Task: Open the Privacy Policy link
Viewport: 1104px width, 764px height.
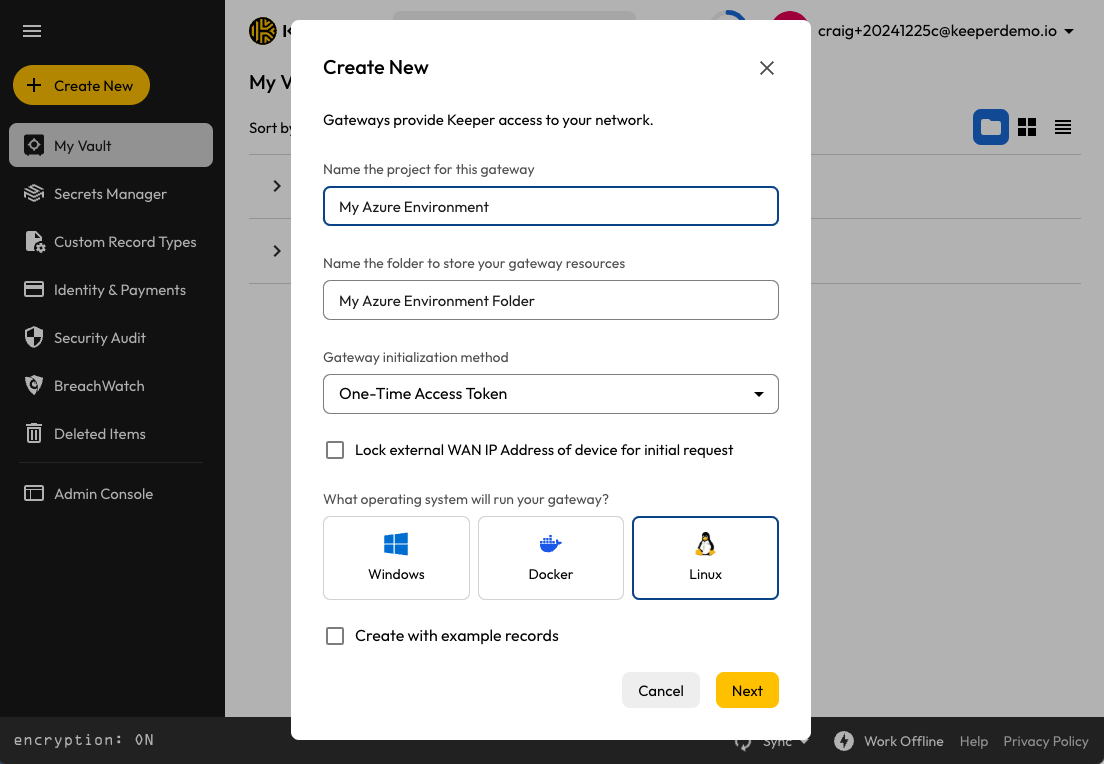Action: pos(1045,741)
